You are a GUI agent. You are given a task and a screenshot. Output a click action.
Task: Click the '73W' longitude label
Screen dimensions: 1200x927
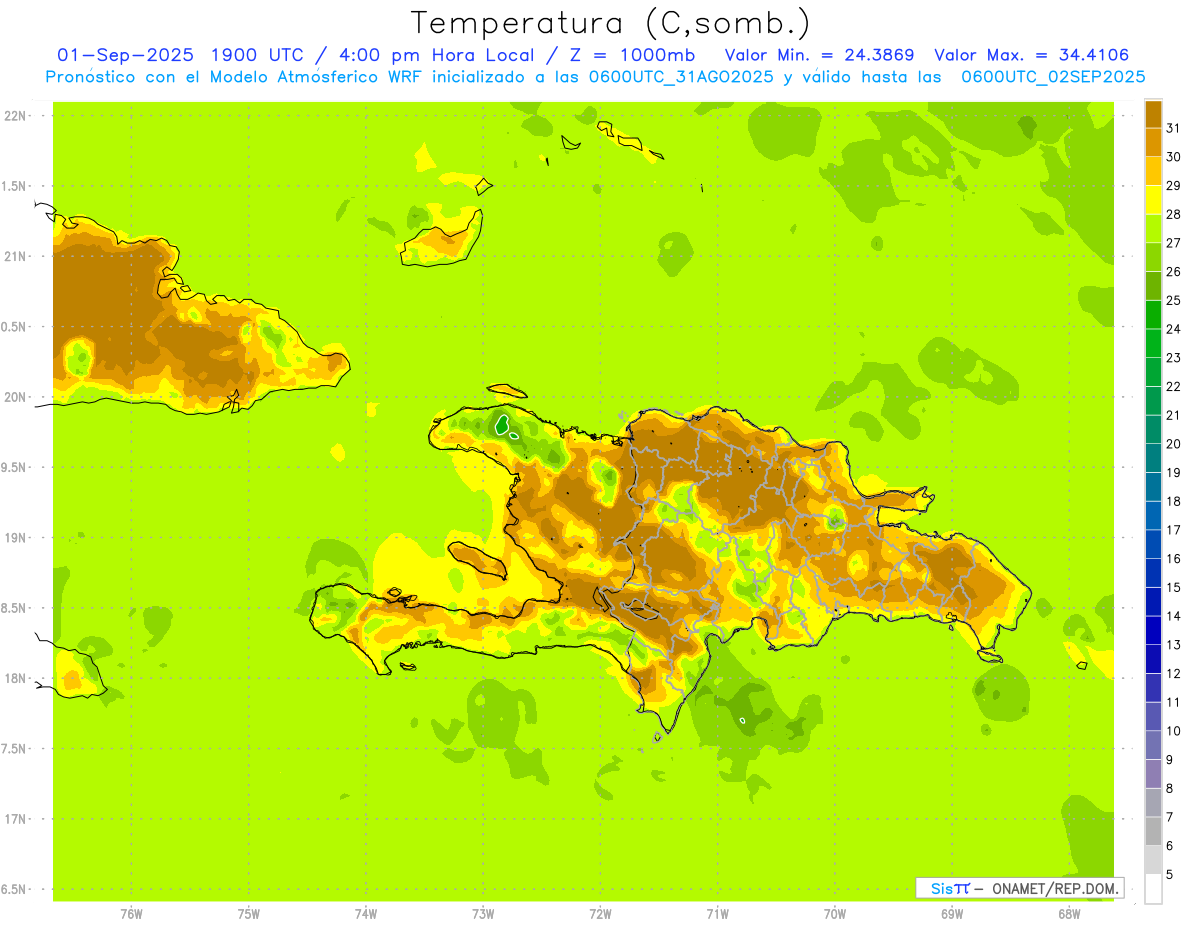point(483,914)
